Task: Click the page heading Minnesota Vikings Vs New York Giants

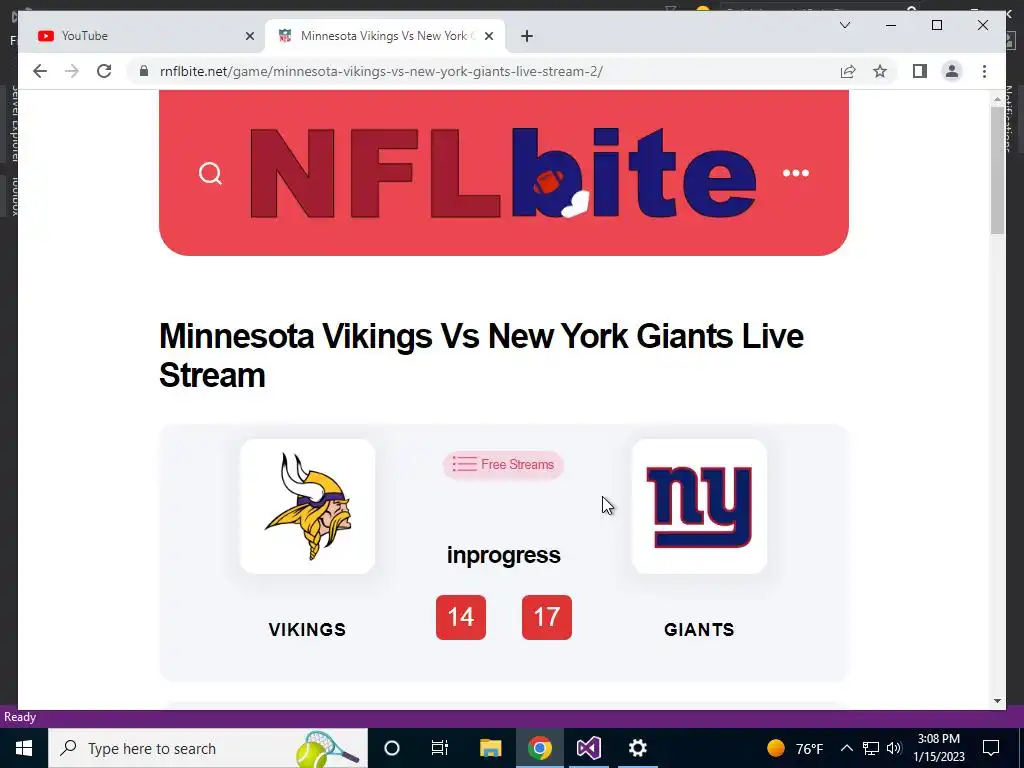Action: coord(481,355)
